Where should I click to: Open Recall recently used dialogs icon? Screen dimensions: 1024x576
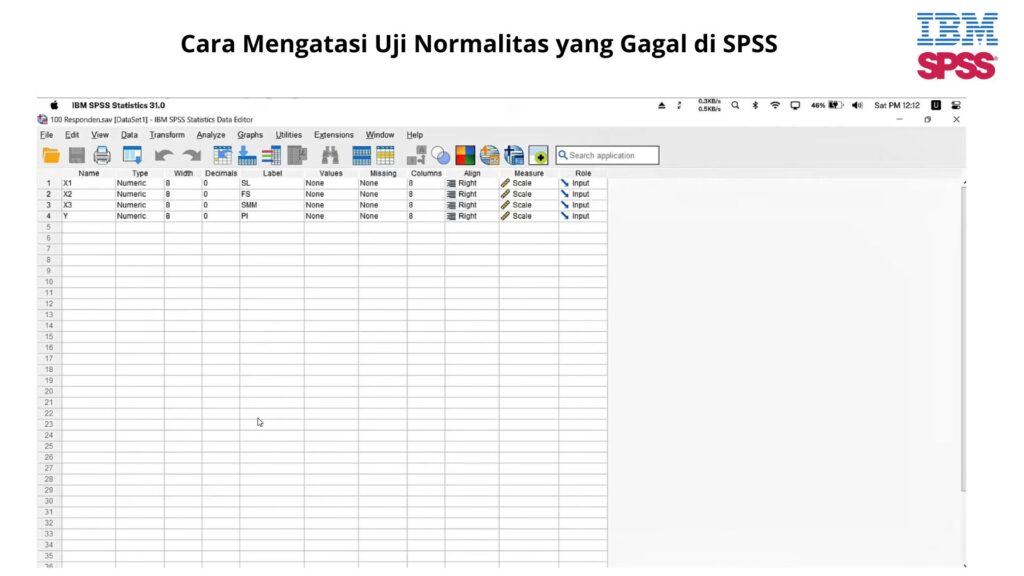(x=133, y=155)
